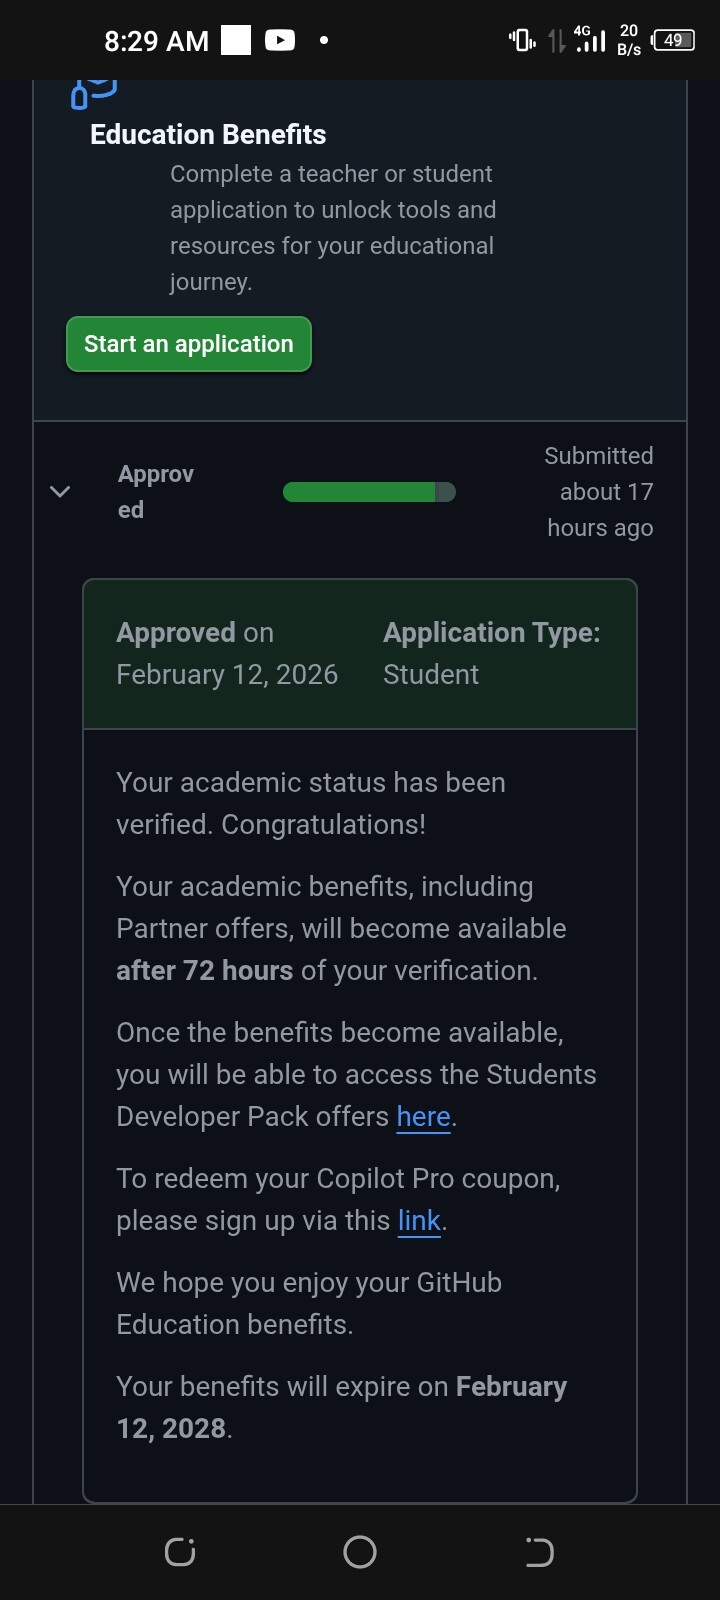Follow the Copilot Pro coupon 'link'
Viewport: 720px width, 1600px height.
pyautogui.click(x=419, y=1220)
